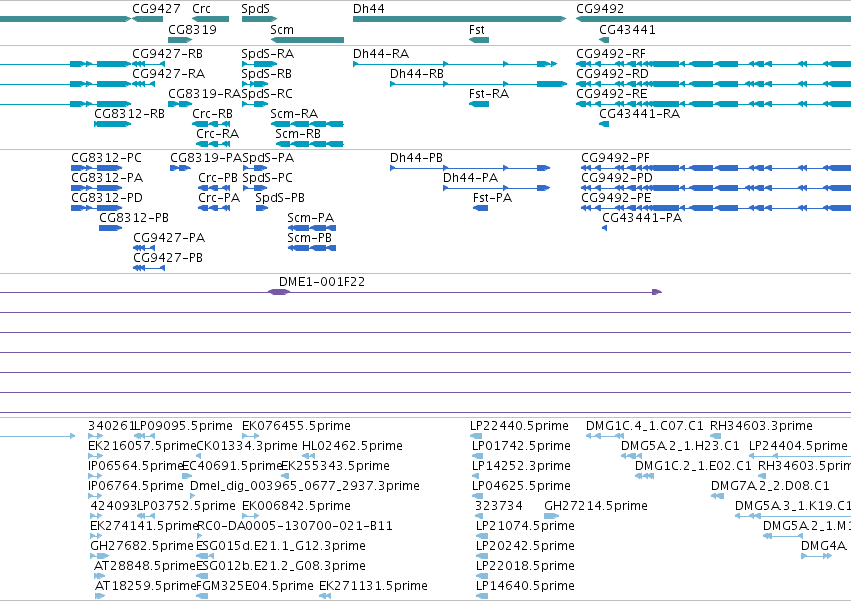This screenshot has width=851, height=601.
Task: Click protein CG9427-PA
Action: [144, 248]
